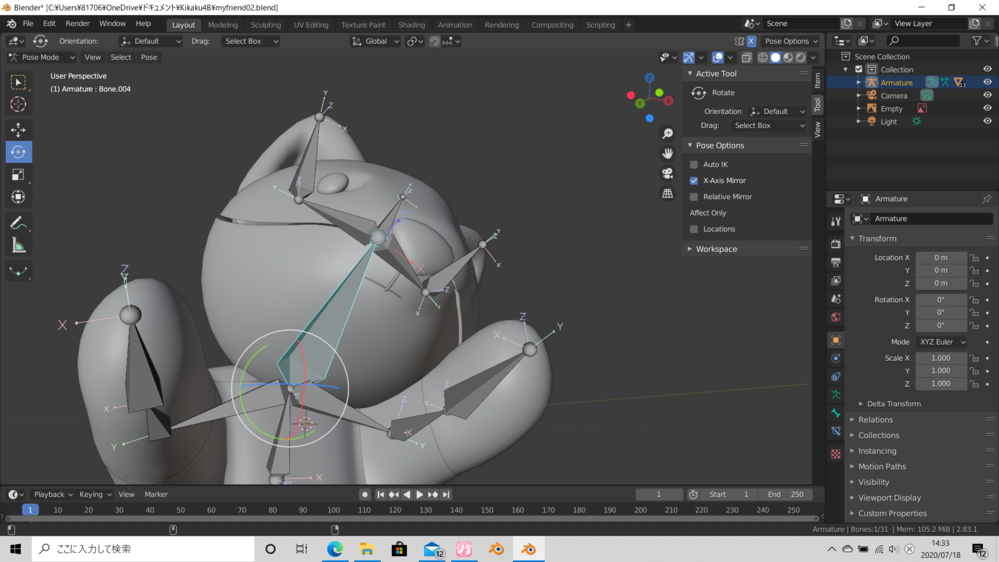999x562 pixels.
Task: Open the Render menu
Action: 77,24
